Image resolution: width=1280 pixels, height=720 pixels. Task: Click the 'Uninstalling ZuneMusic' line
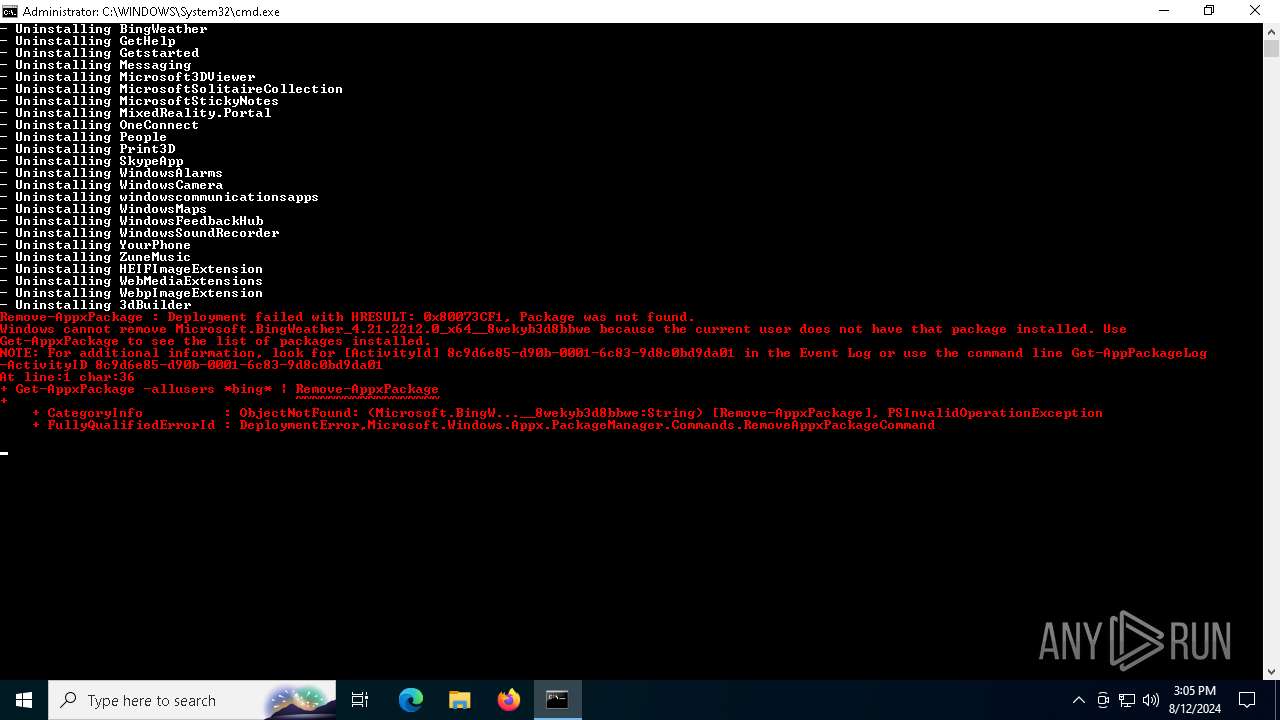(96, 257)
